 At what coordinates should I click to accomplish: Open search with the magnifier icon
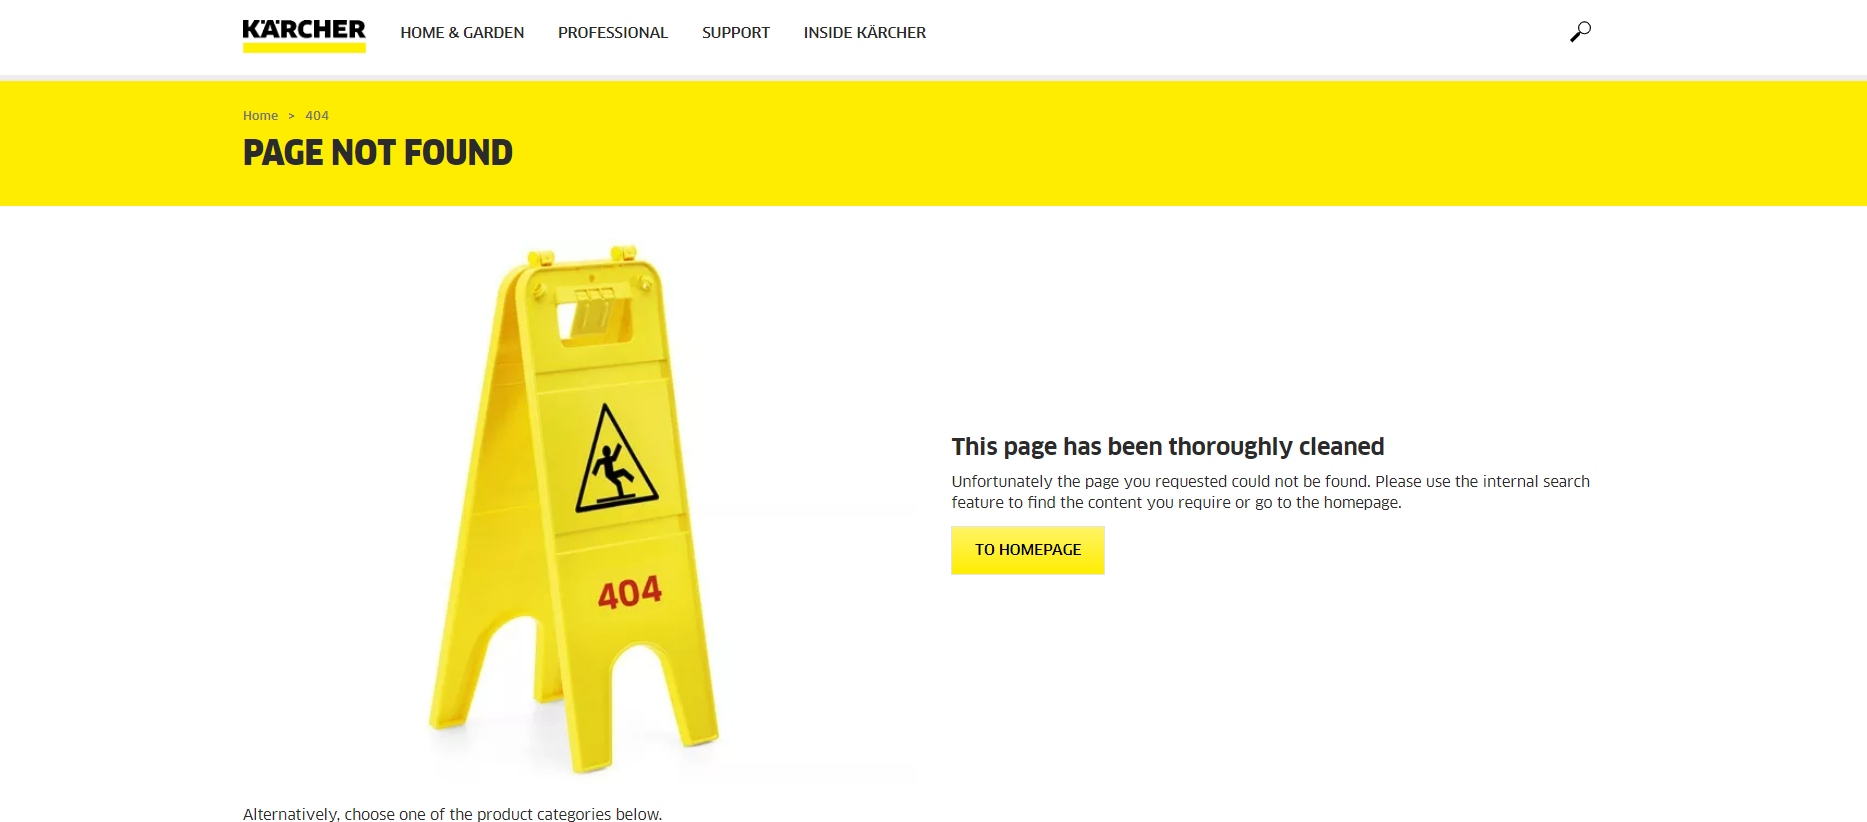point(1580,32)
